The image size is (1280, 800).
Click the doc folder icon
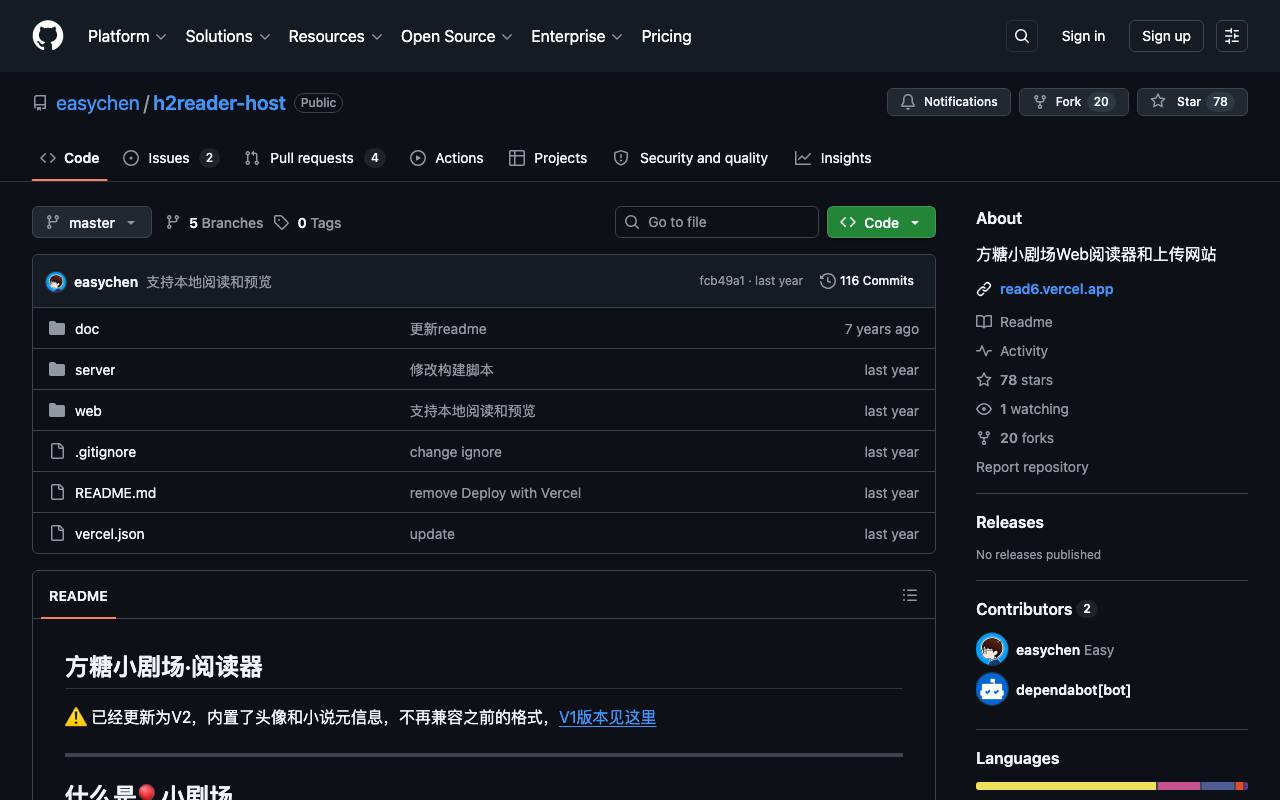(x=57, y=328)
